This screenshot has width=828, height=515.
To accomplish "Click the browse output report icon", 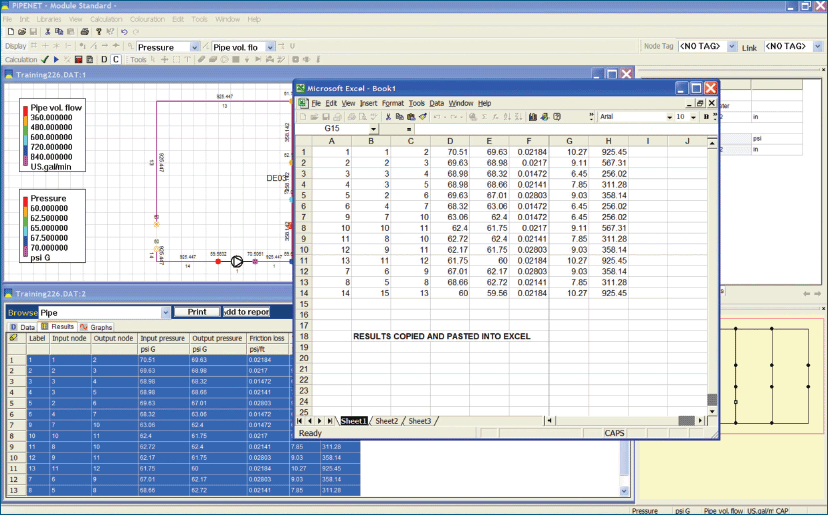I will (x=90, y=60).
